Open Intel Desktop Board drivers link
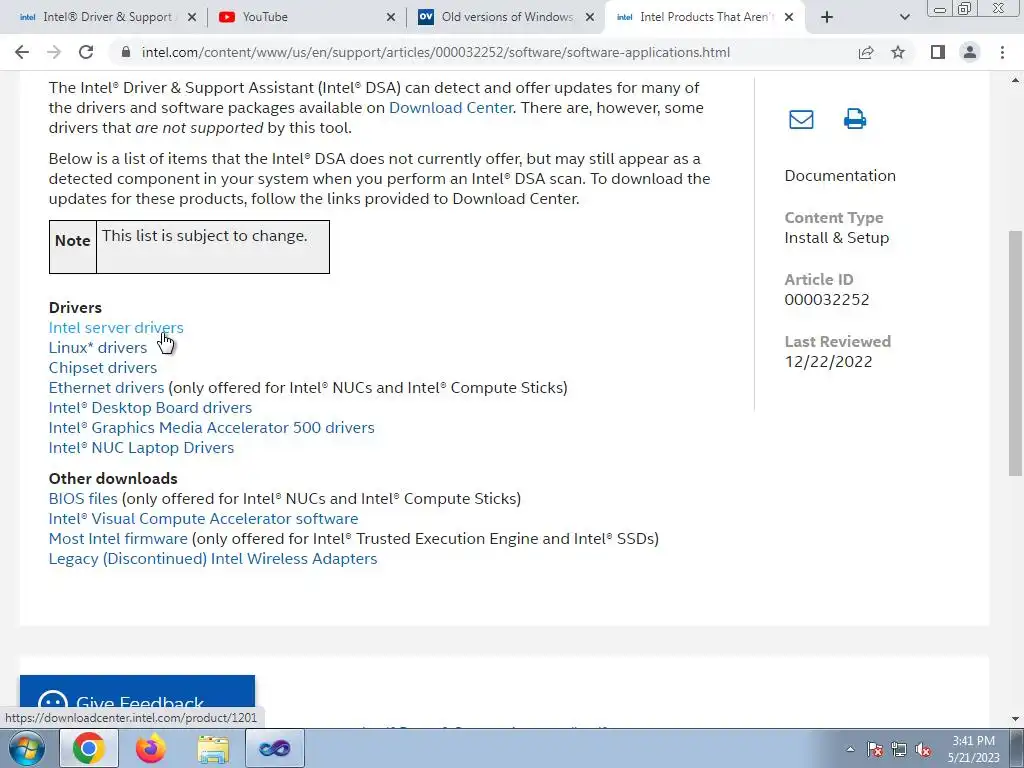Screen dimensions: 1024x768 click(x=150, y=408)
